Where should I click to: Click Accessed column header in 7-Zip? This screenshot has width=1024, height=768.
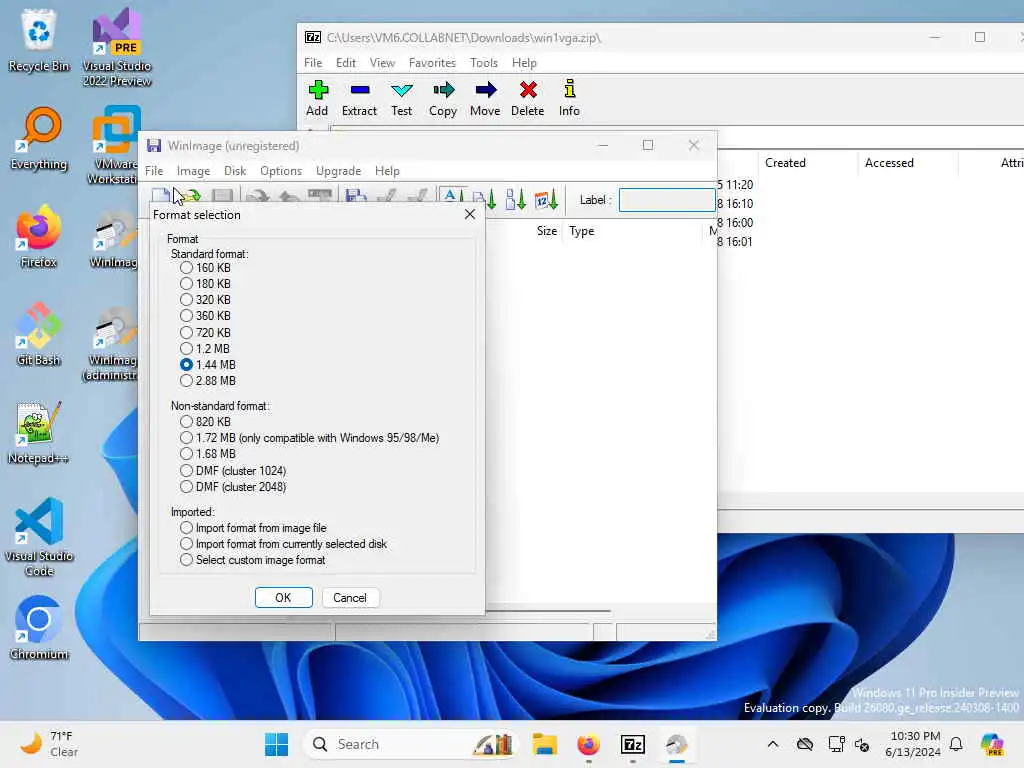coord(908,163)
